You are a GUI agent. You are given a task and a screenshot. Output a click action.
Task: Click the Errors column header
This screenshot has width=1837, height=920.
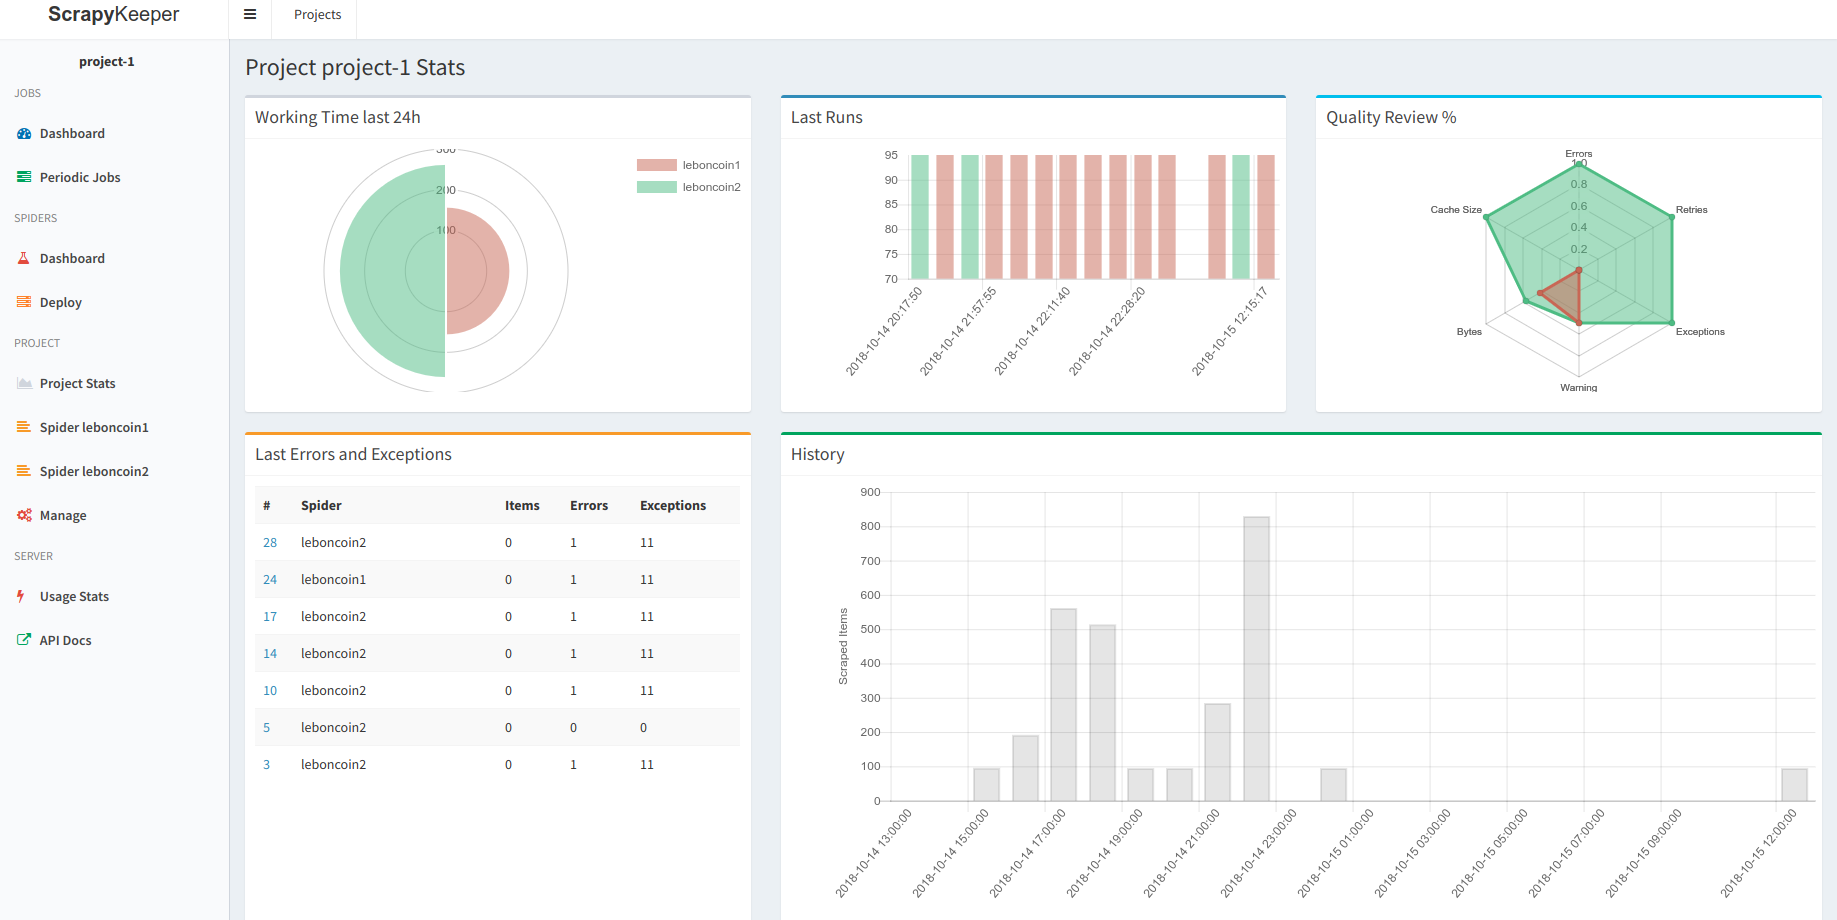[589, 505]
